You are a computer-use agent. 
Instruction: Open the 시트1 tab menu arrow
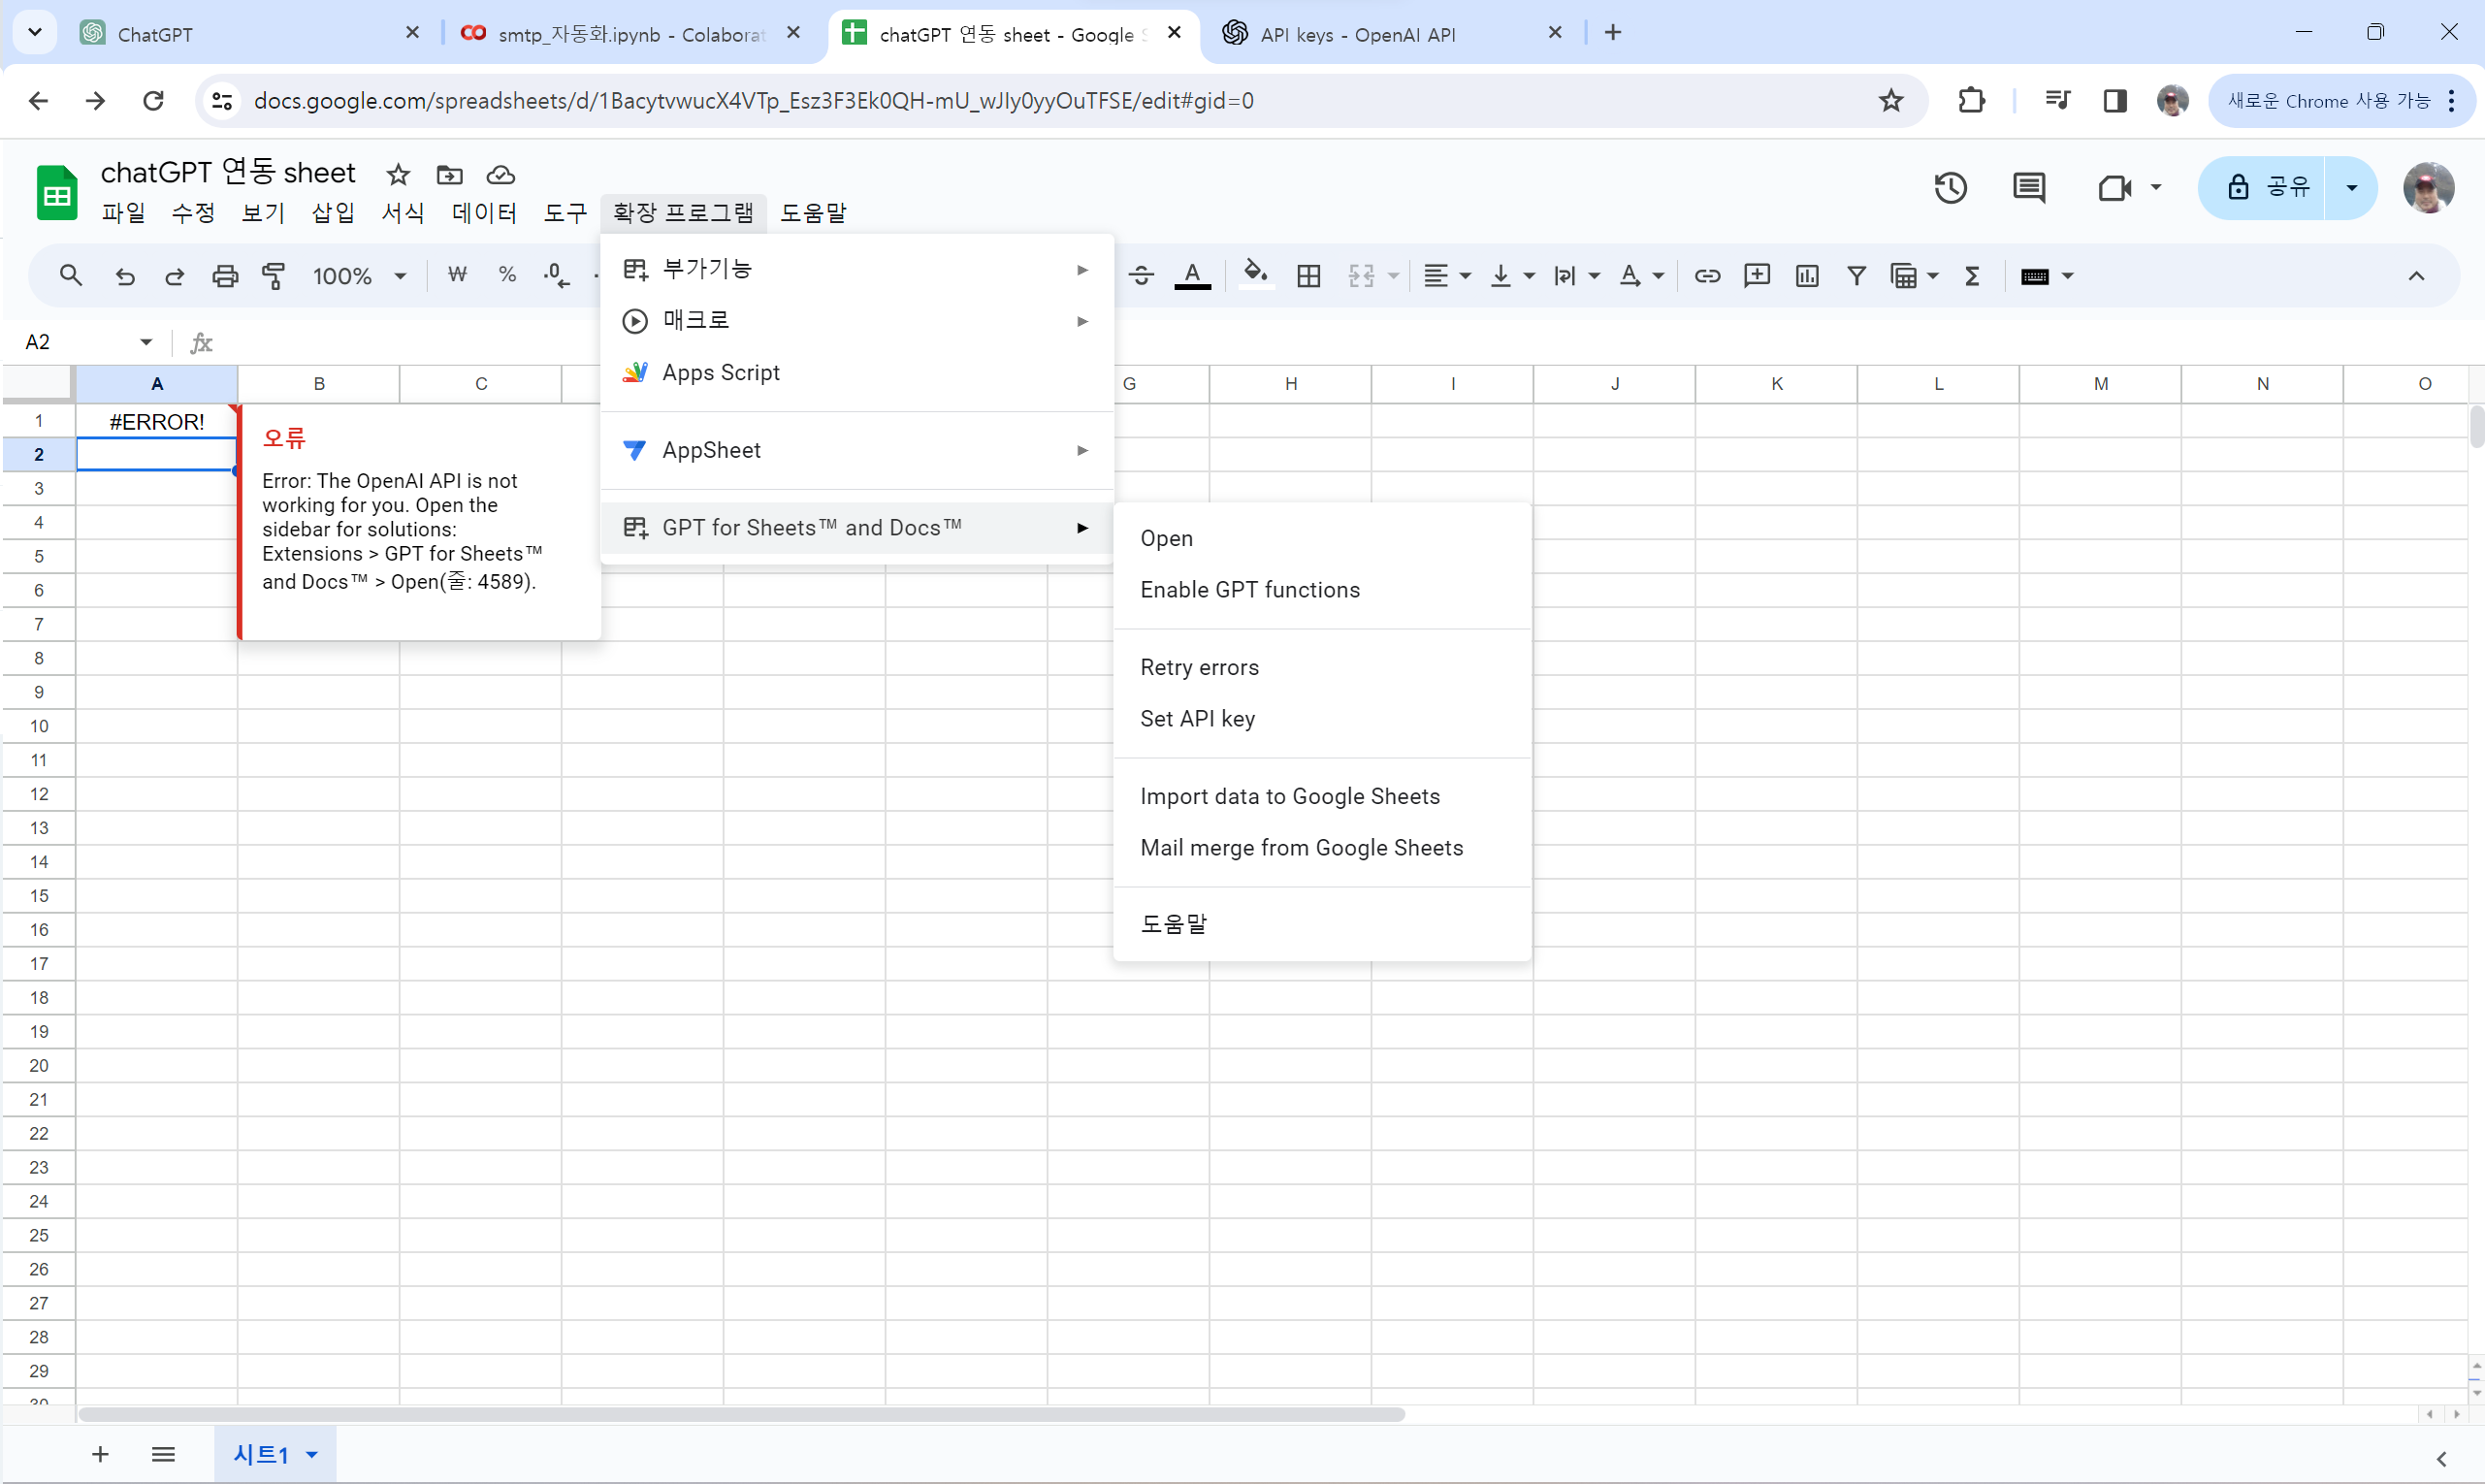pyautogui.click(x=312, y=1454)
